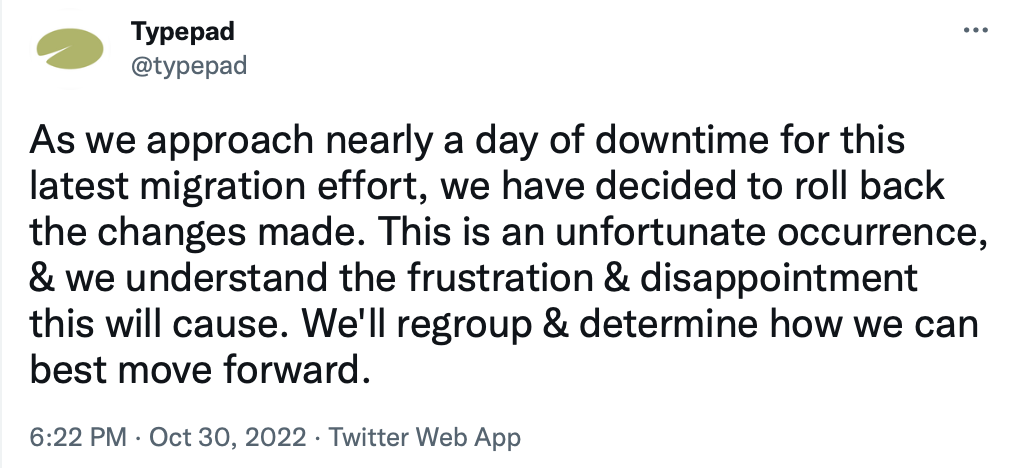
Task: Click the @typepad handle
Action: tap(189, 66)
